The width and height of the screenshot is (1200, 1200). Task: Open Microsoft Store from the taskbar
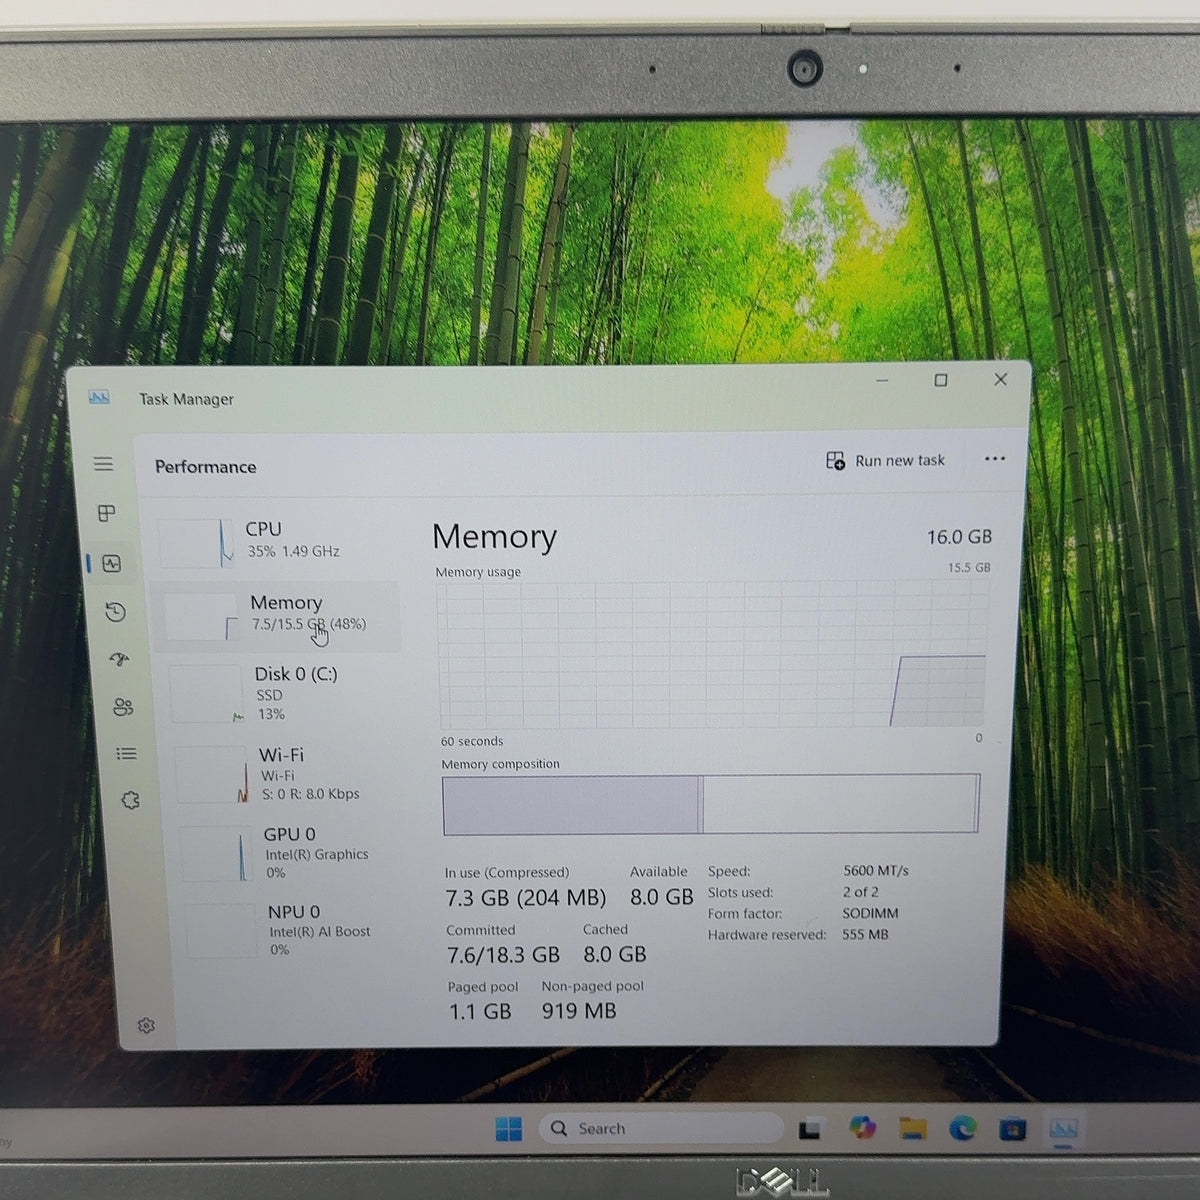[x=1012, y=1130]
